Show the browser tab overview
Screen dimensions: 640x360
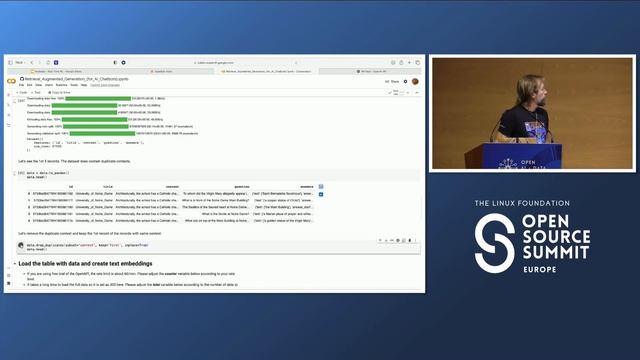click(x=418, y=62)
